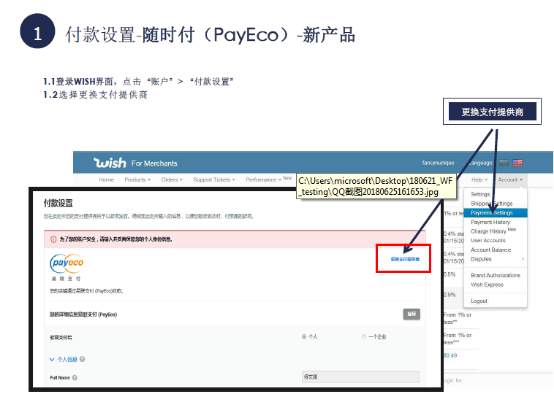The image size is (554, 403).
Task: Click the PayEco logo
Action: click(x=67, y=263)
